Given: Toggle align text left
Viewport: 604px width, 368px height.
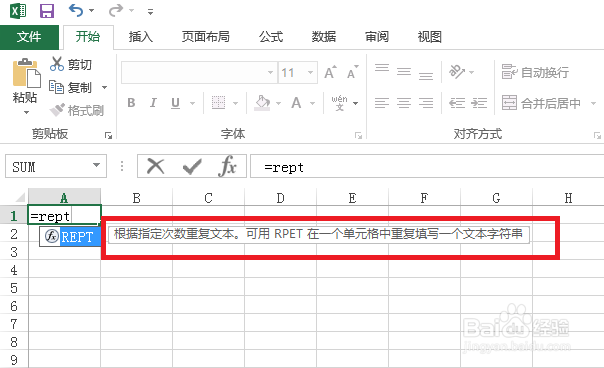Looking at the screenshot, I should [382, 103].
